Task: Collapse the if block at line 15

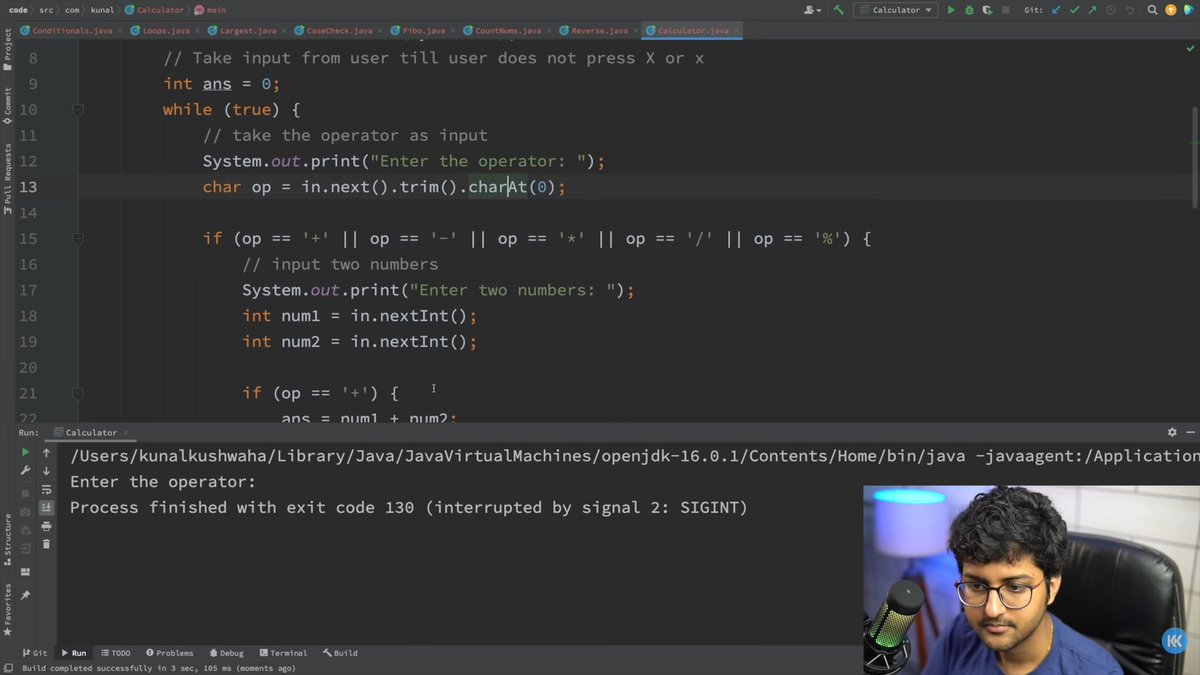Action: (x=78, y=238)
